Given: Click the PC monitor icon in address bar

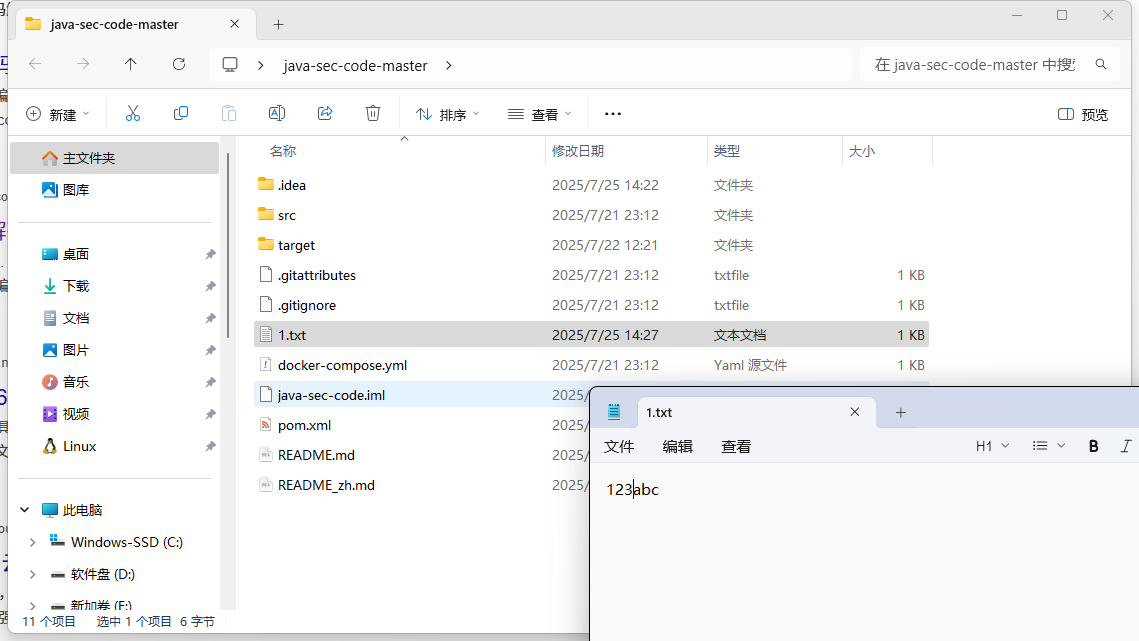Looking at the screenshot, I should (x=230, y=65).
